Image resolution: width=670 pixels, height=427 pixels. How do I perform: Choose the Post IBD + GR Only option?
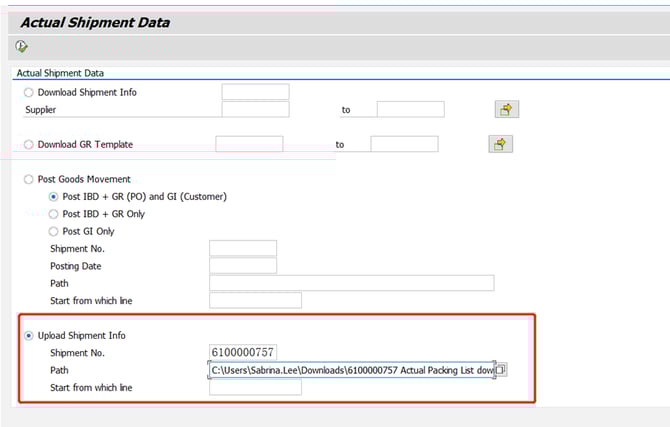(54, 214)
